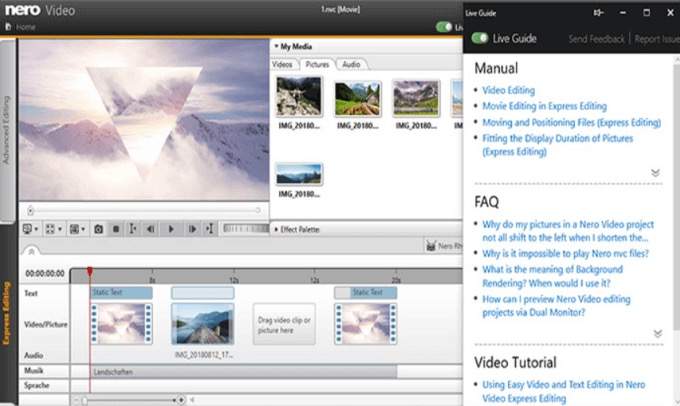
Task: Toggle Live Guide switch in Nero Video header
Action: (x=444, y=27)
